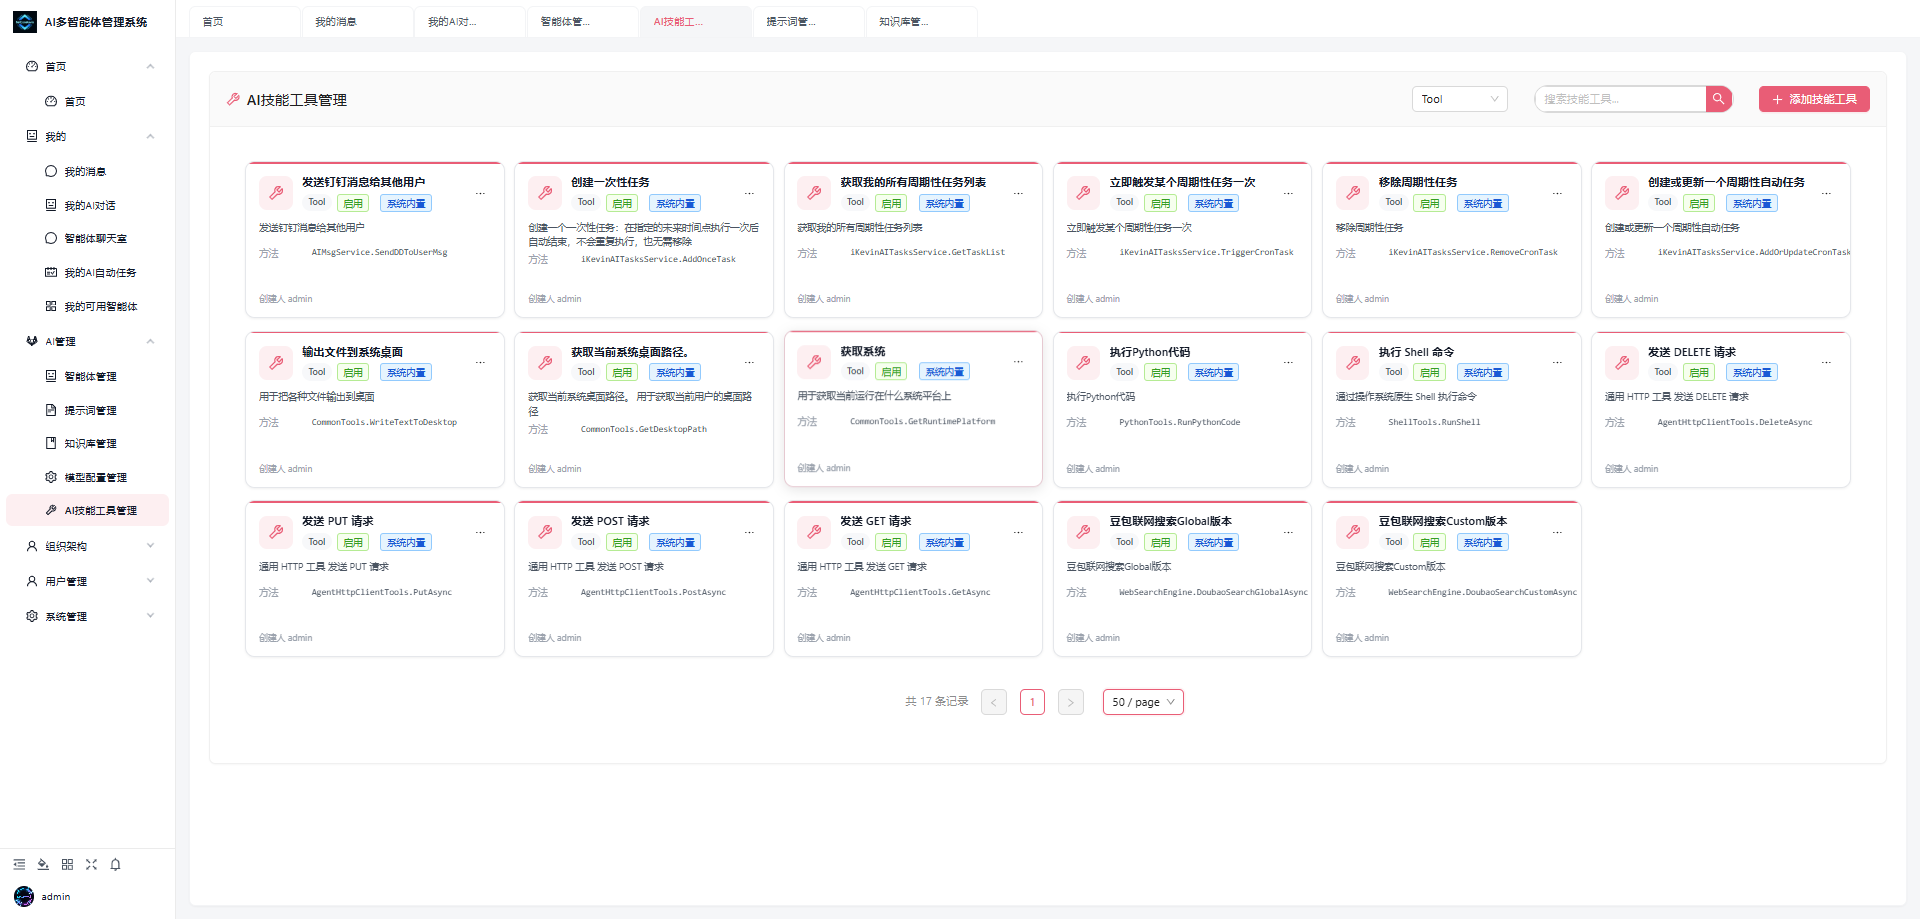Open 我的AI自动任务 in the sidebar
This screenshot has width=1920, height=919.
pos(90,272)
